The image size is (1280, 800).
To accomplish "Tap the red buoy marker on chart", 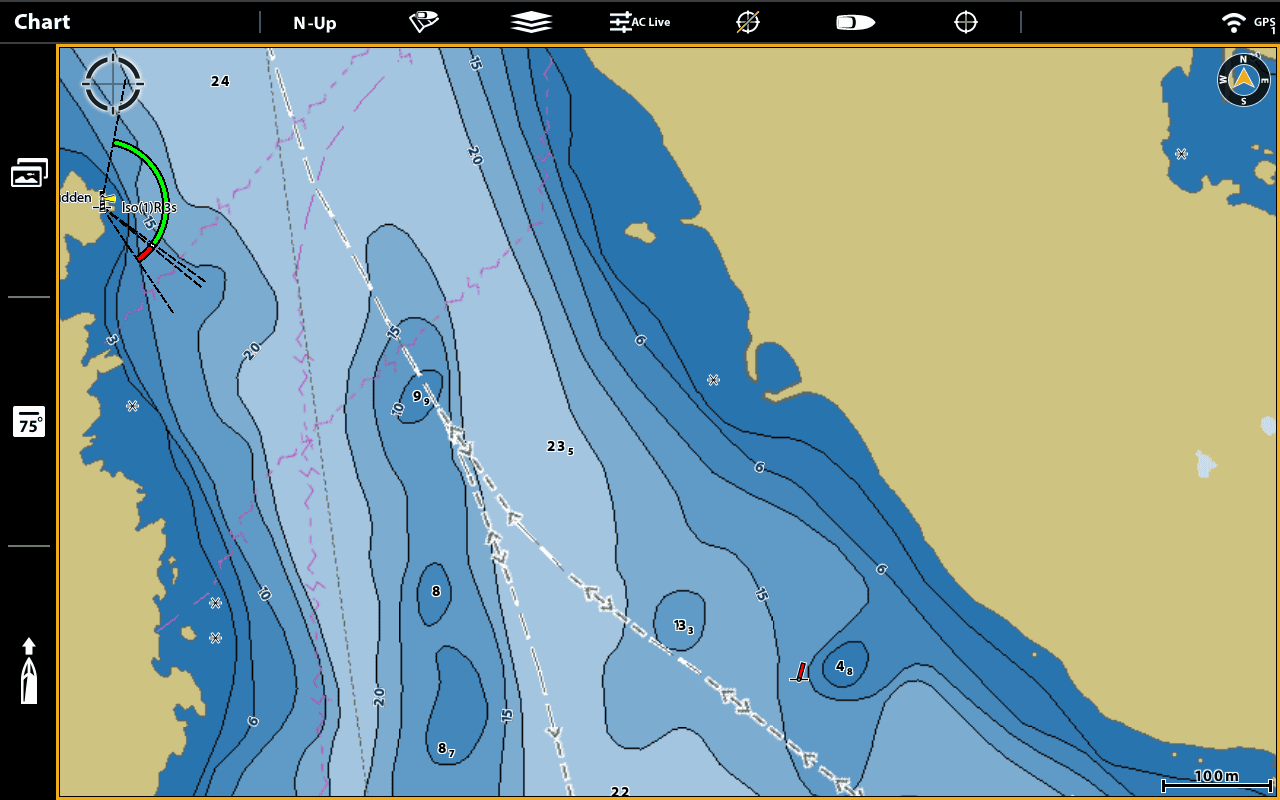I will [x=800, y=672].
